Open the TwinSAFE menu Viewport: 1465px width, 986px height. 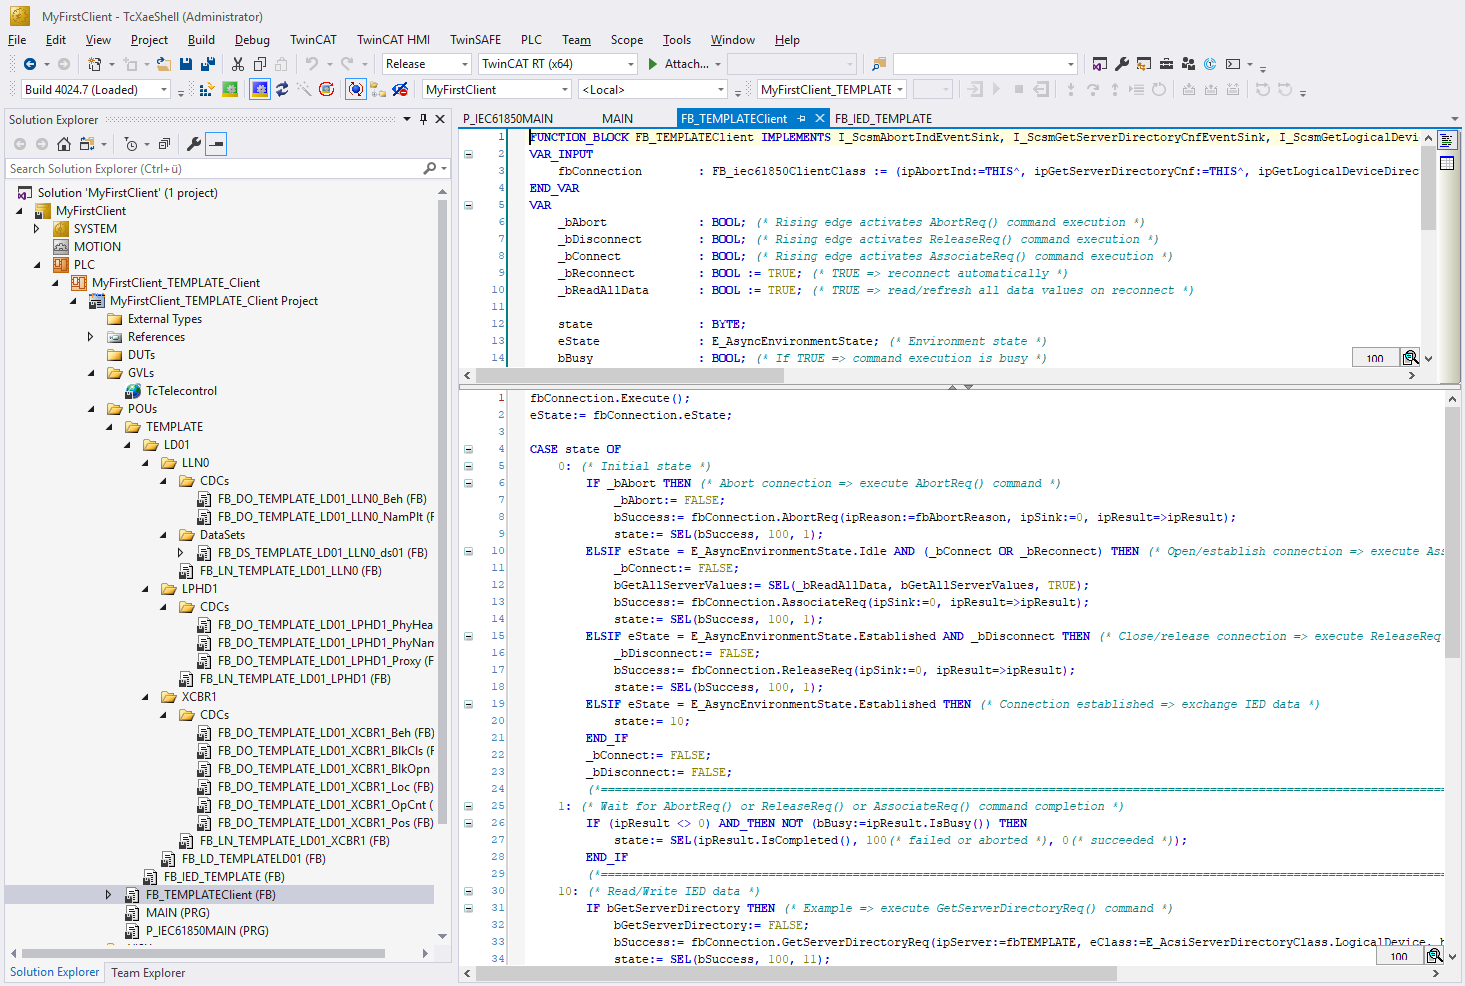(475, 40)
